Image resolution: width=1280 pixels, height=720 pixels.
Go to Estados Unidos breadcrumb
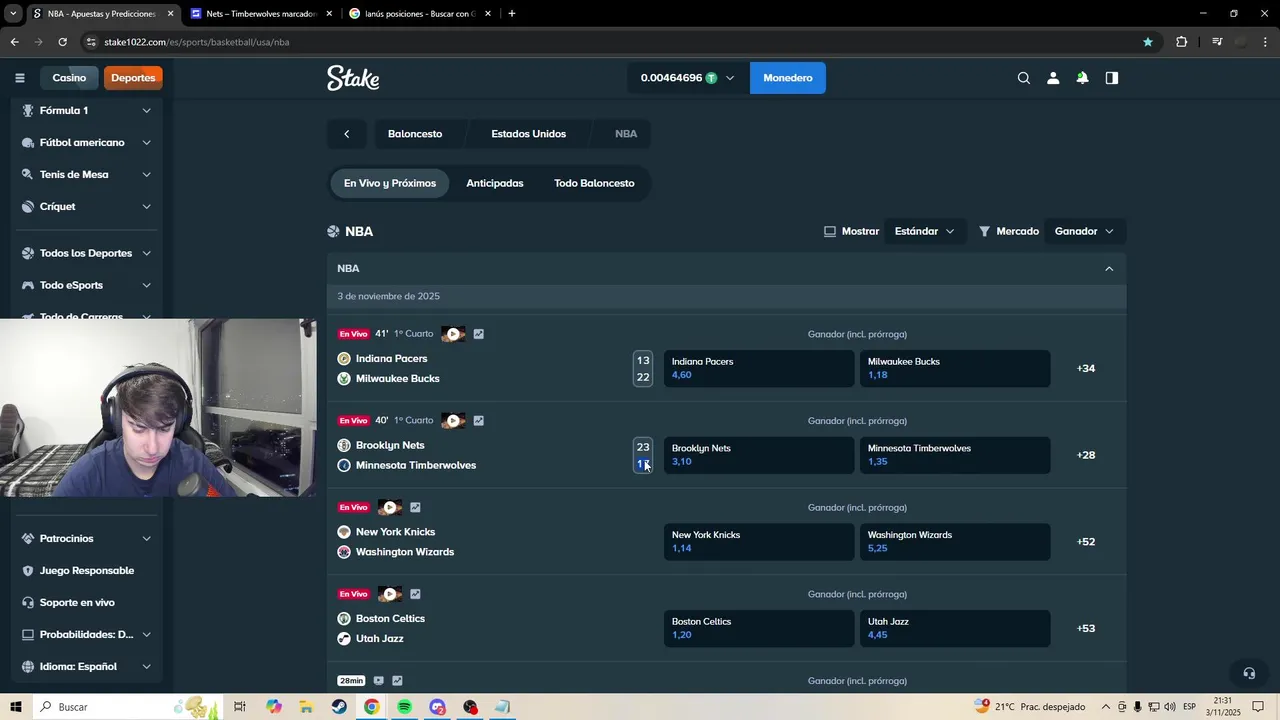coord(528,134)
